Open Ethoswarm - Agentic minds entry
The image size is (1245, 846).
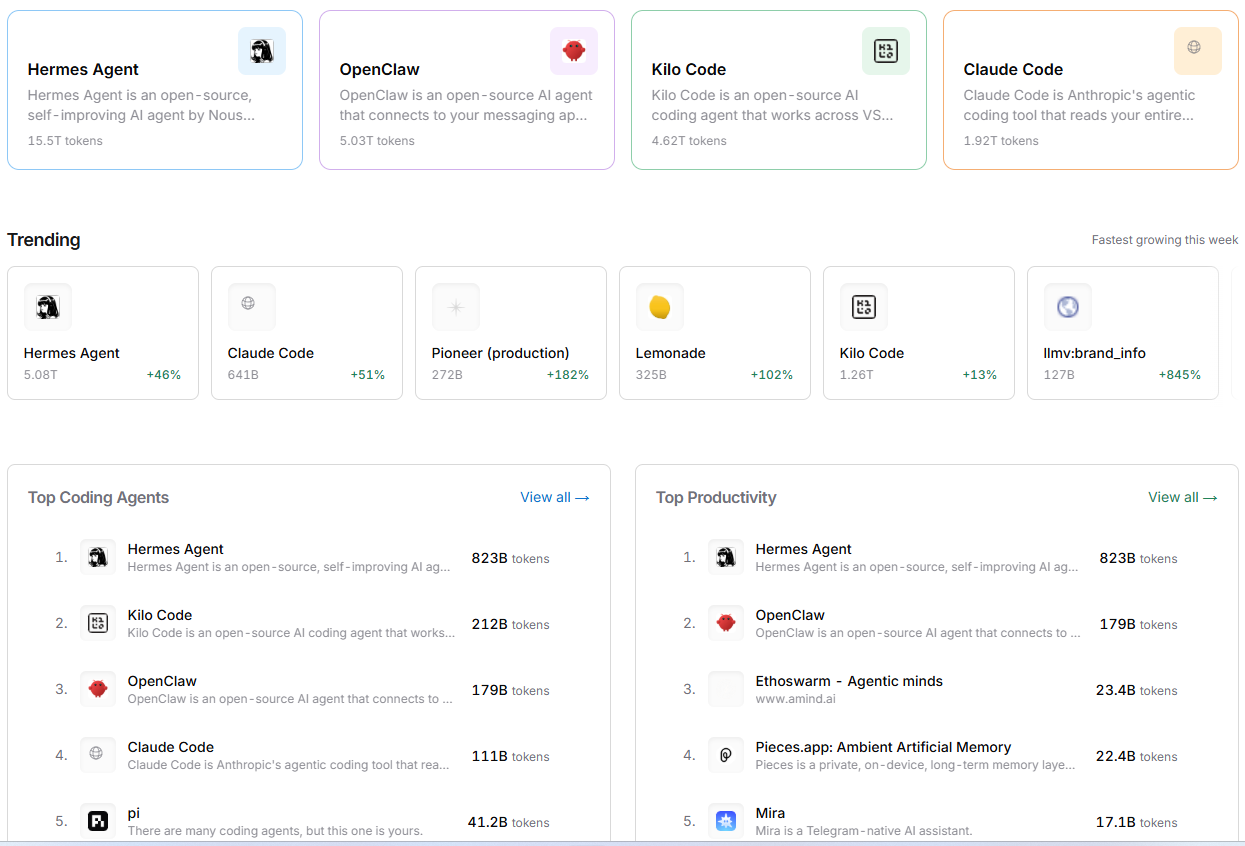pos(849,681)
